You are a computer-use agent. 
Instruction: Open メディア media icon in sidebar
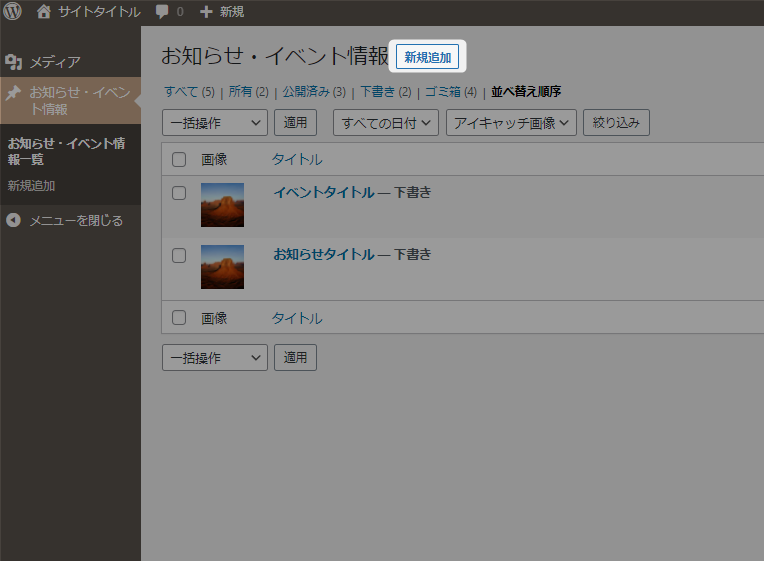[x=14, y=62]
